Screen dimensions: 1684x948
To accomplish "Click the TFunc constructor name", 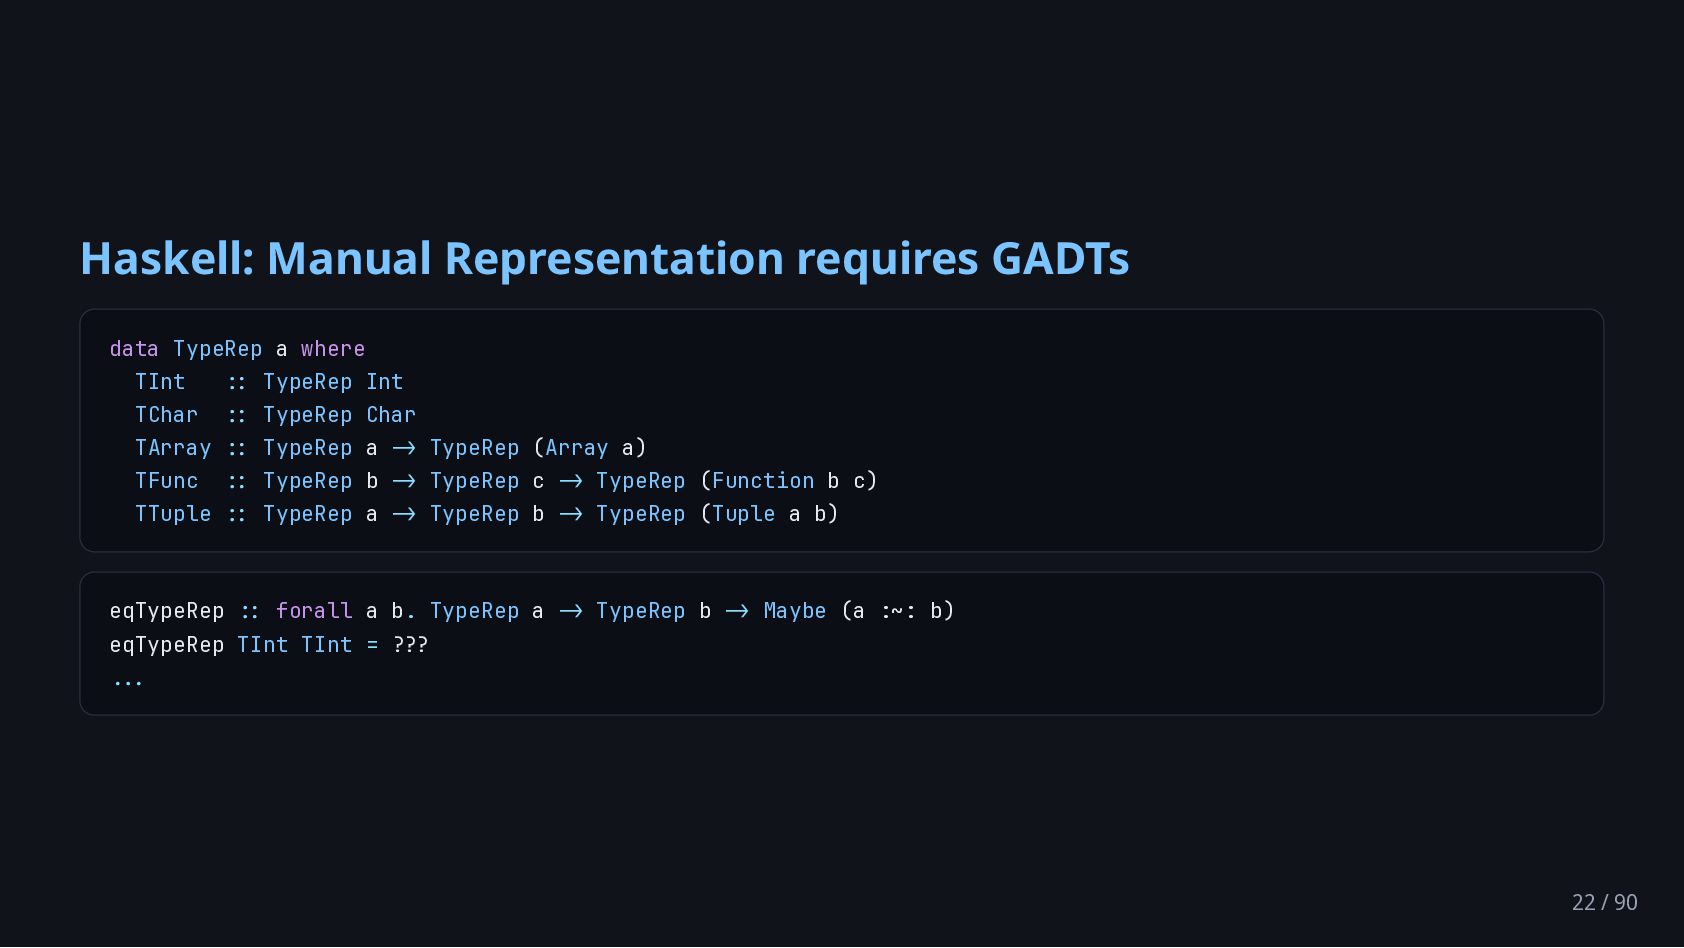I will tap(167, 481).
